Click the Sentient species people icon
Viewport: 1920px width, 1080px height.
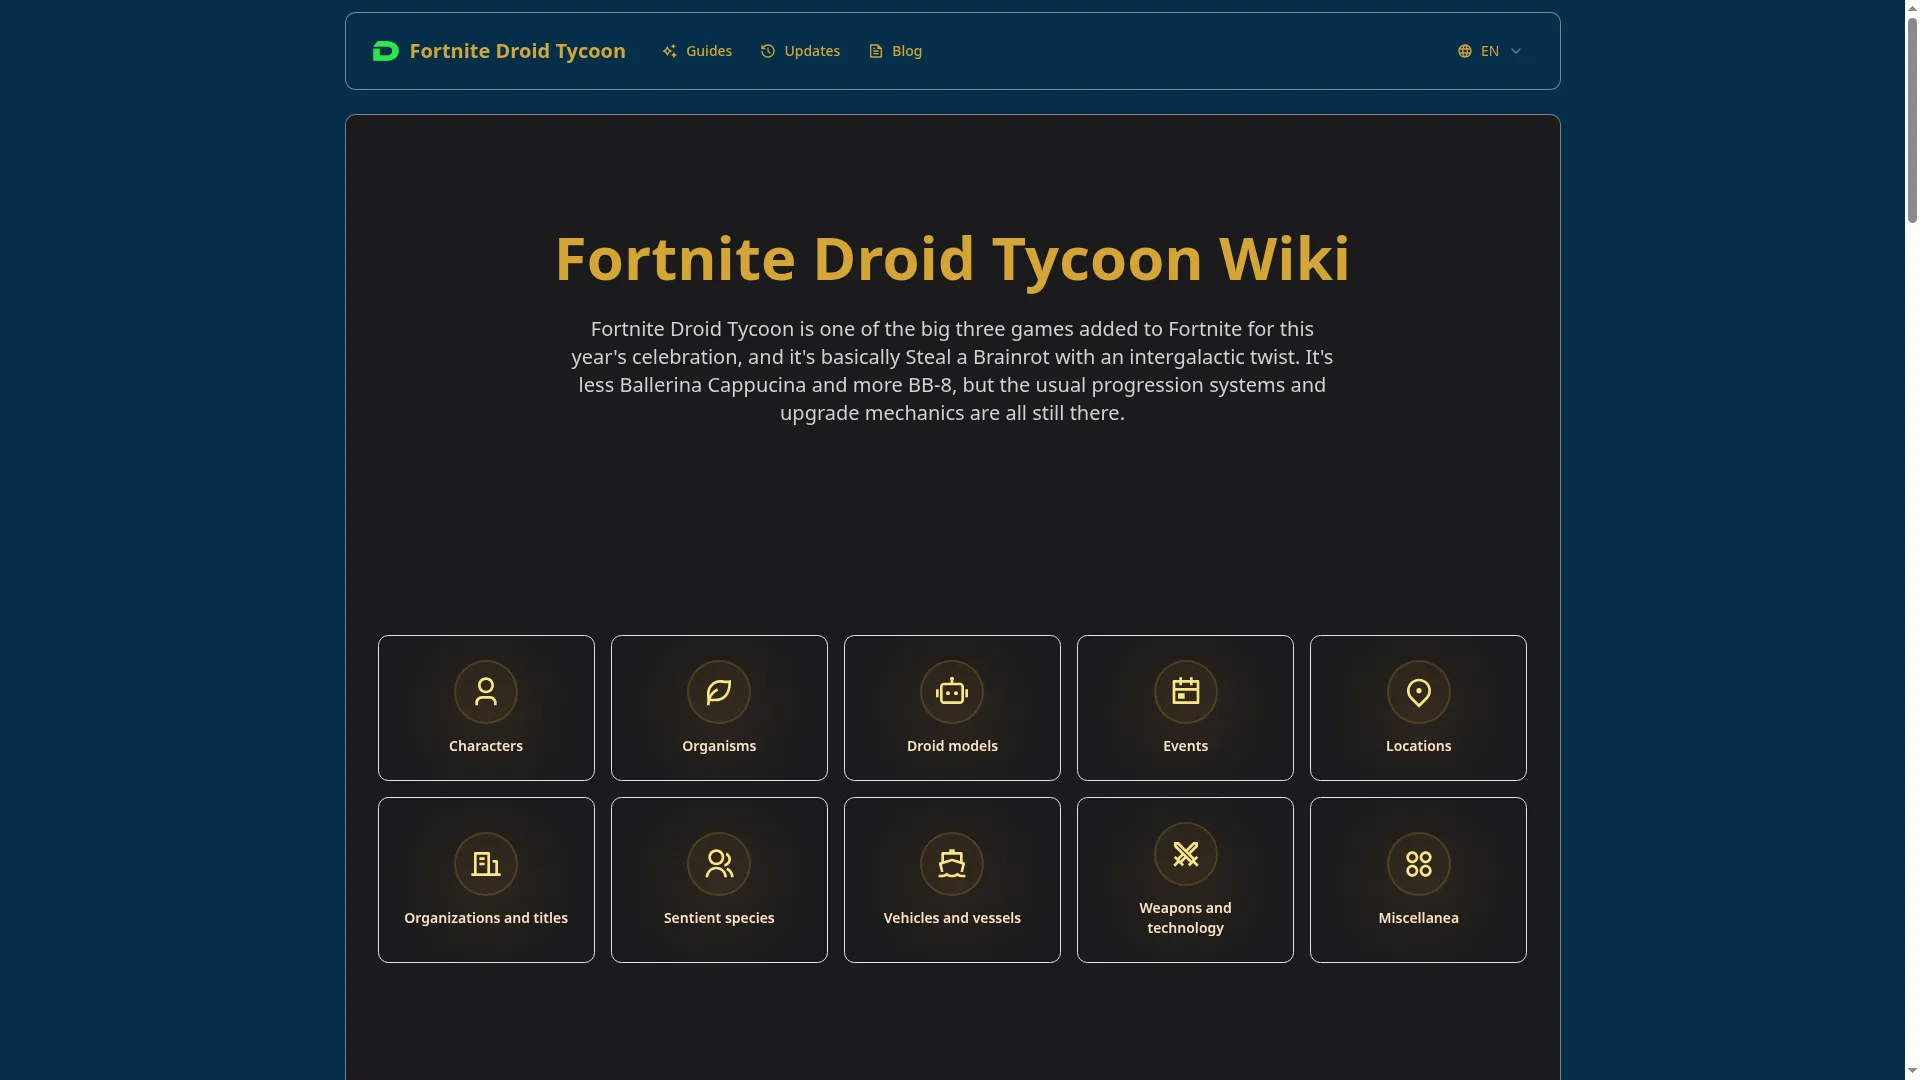point(719,864)
